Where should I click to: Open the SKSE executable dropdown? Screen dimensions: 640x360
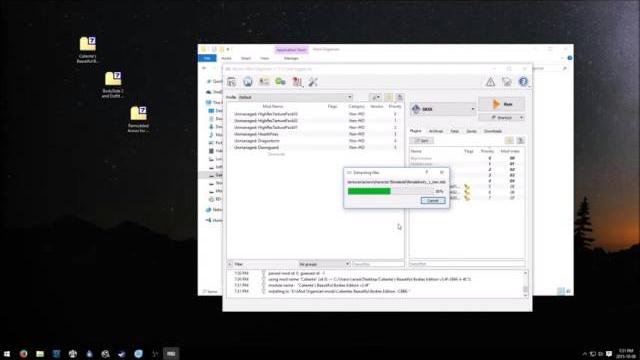click(443, 109)
